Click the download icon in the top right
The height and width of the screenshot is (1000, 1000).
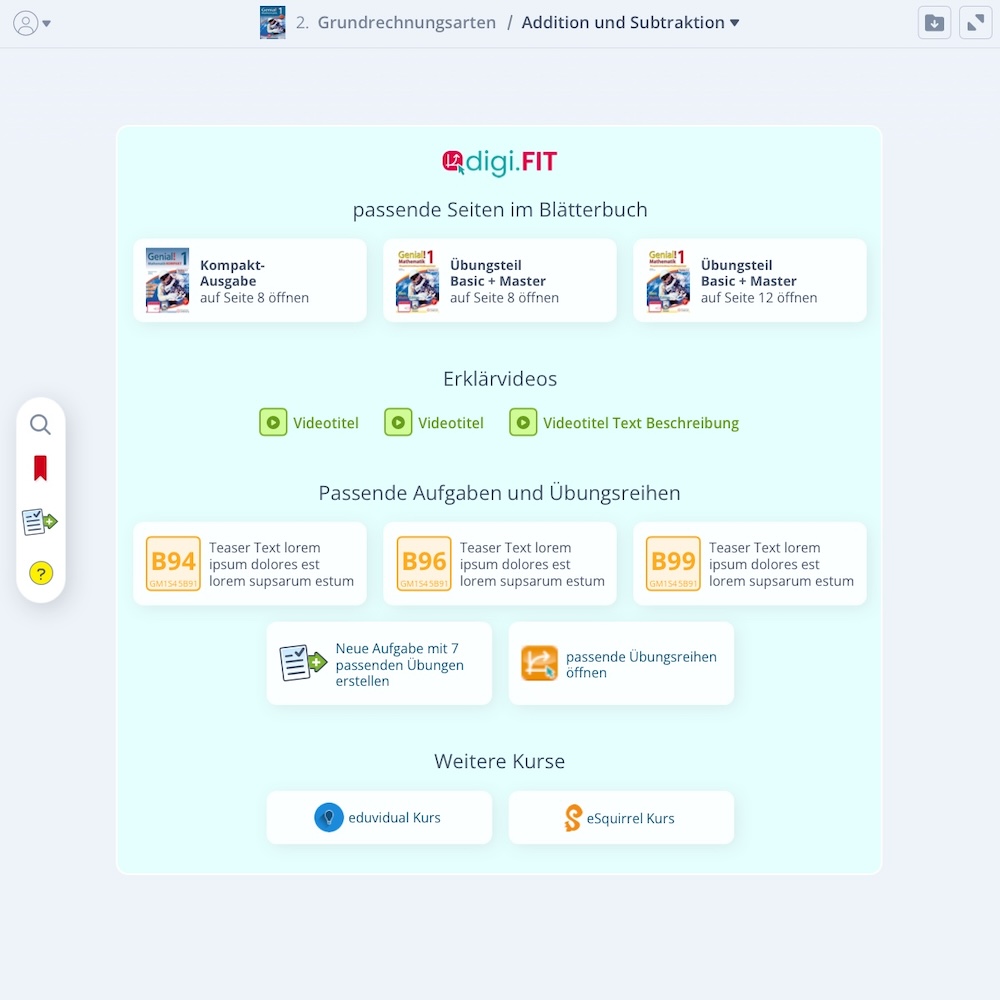click(x=934, y=22)
